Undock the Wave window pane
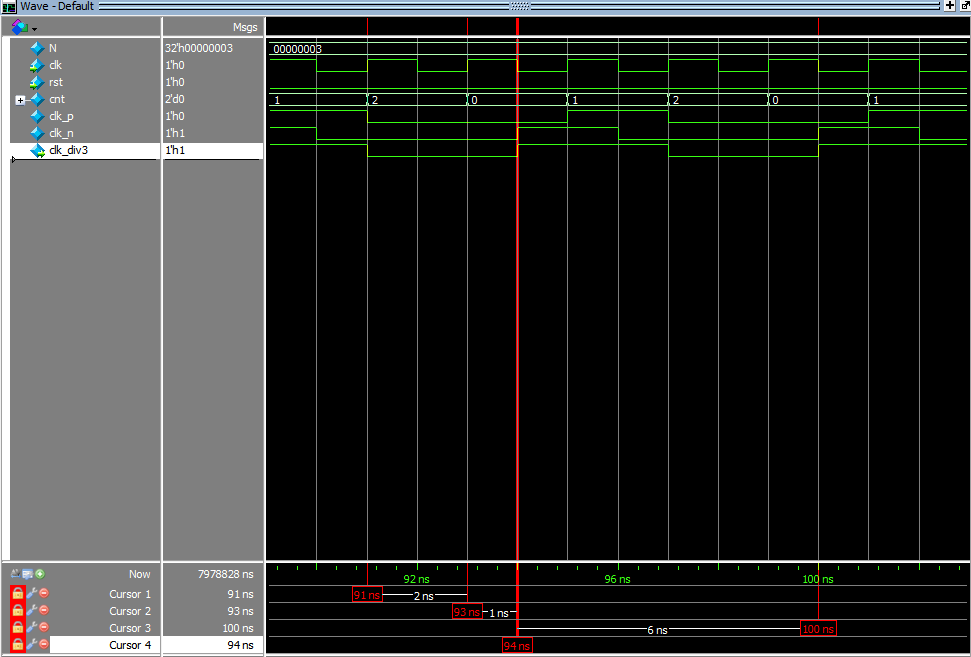Image resolution: width=971 pixels, height=657 pixels. [x=964, y=6]
